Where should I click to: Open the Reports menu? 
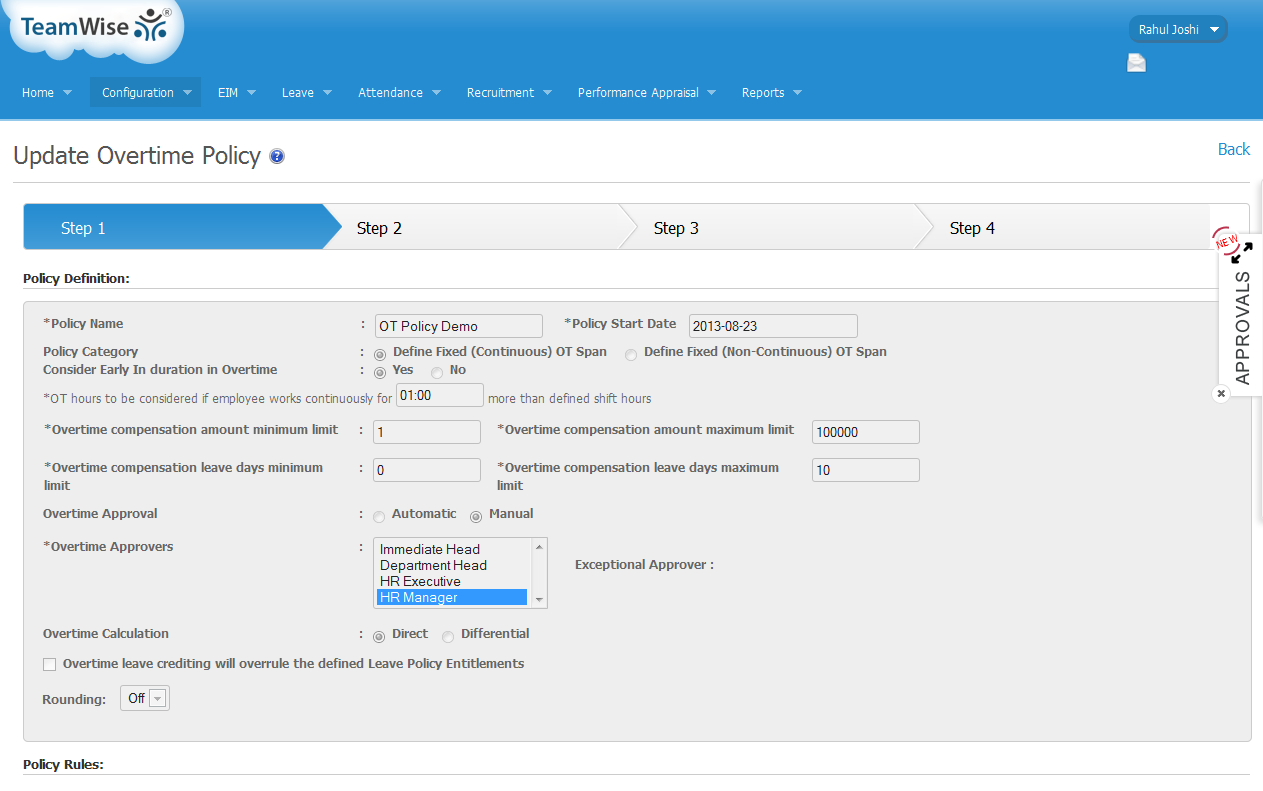point(771,93)
